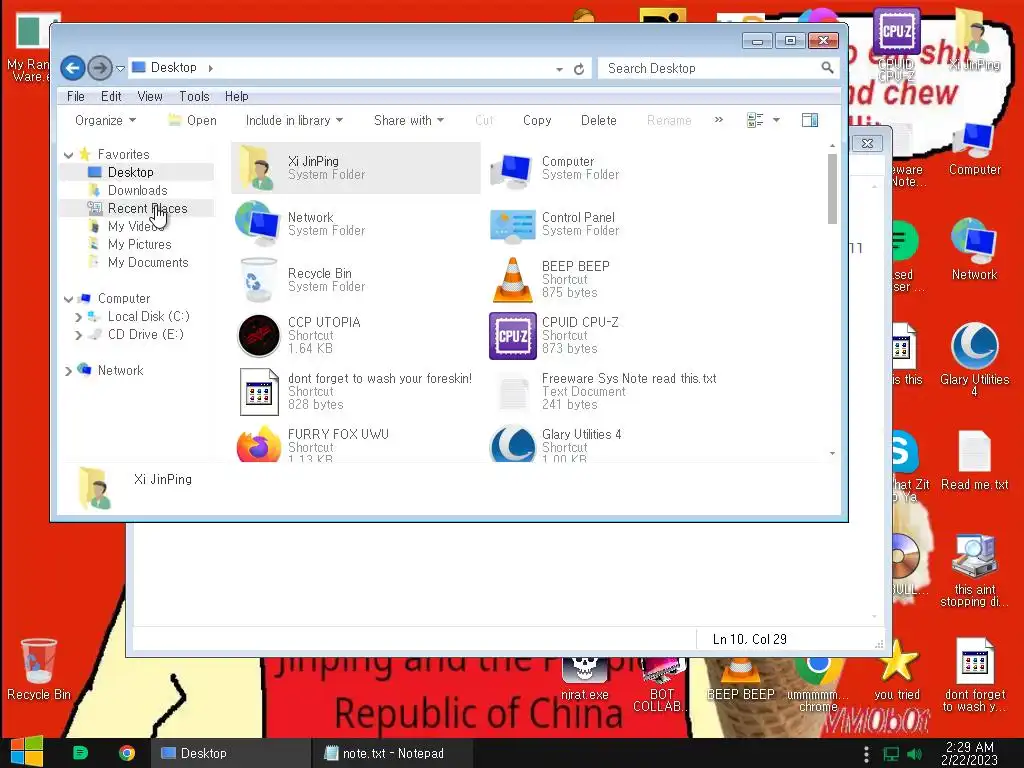Open the Tools menu

194,96
